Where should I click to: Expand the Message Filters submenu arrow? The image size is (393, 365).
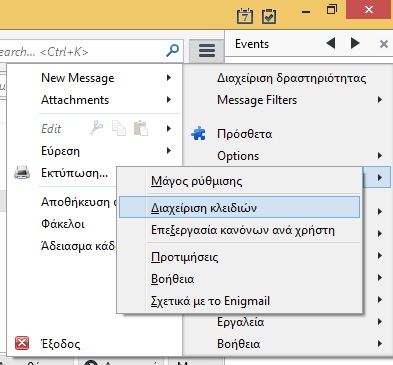click(380, 100)
